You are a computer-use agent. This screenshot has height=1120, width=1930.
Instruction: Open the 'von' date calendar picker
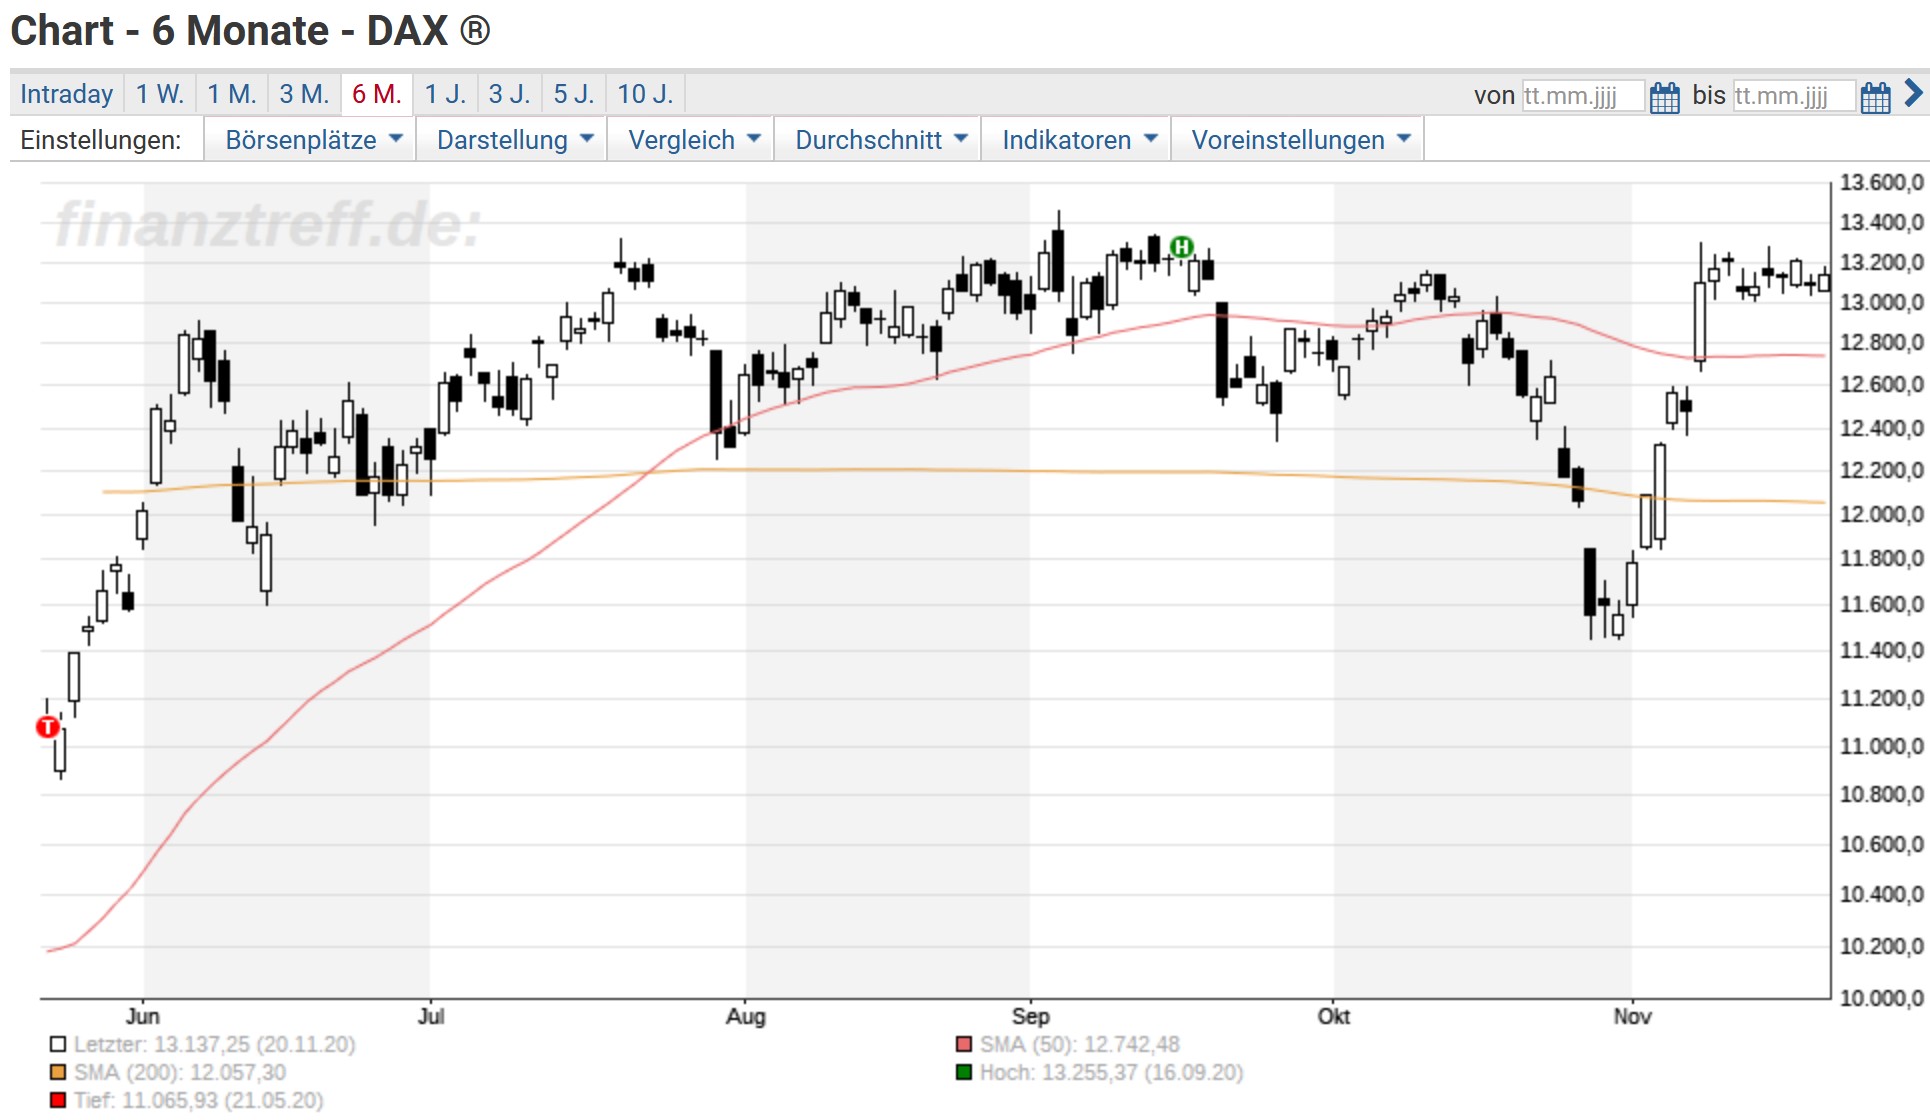(1665, 97)
